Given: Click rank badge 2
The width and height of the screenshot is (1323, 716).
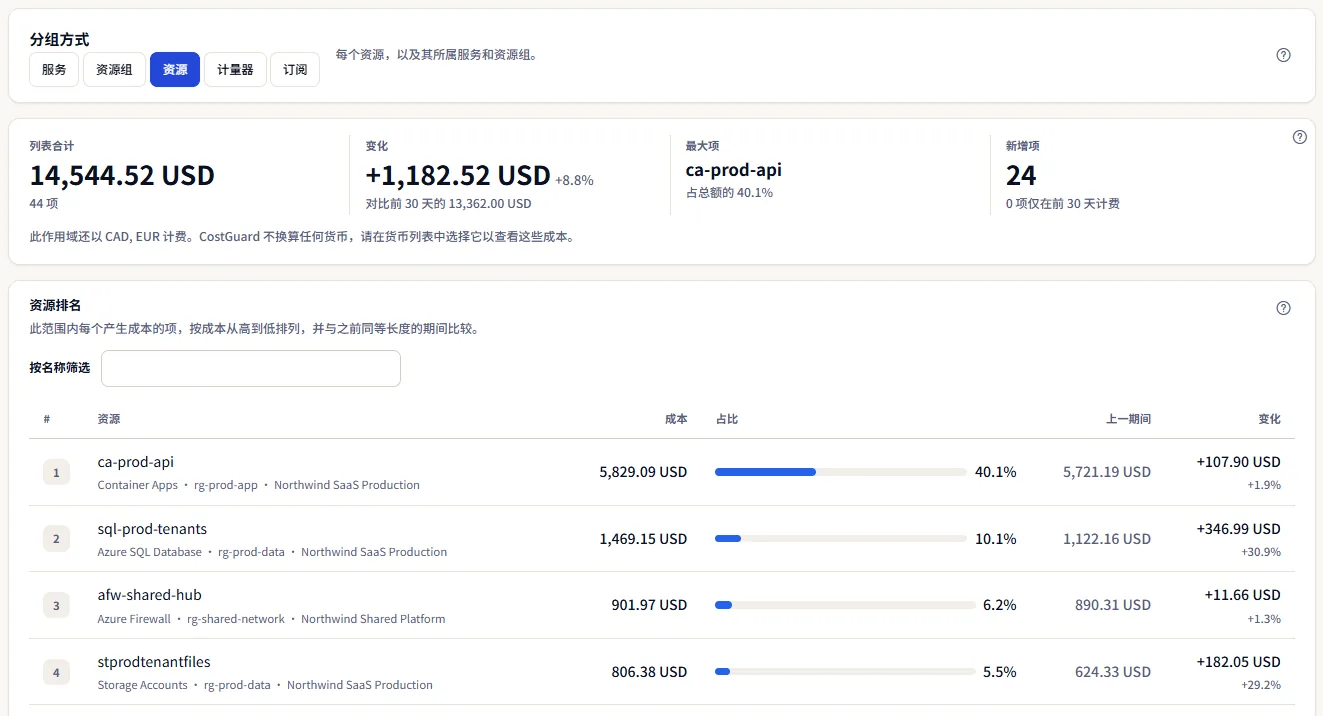Looking at the screenshot, I should 56,539.
